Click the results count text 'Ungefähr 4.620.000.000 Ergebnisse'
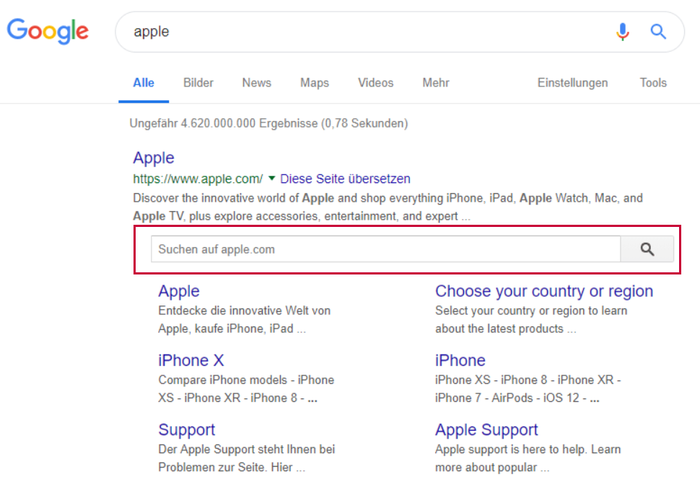The width and height of the screenshot is (700, 487). click(224, 123)
